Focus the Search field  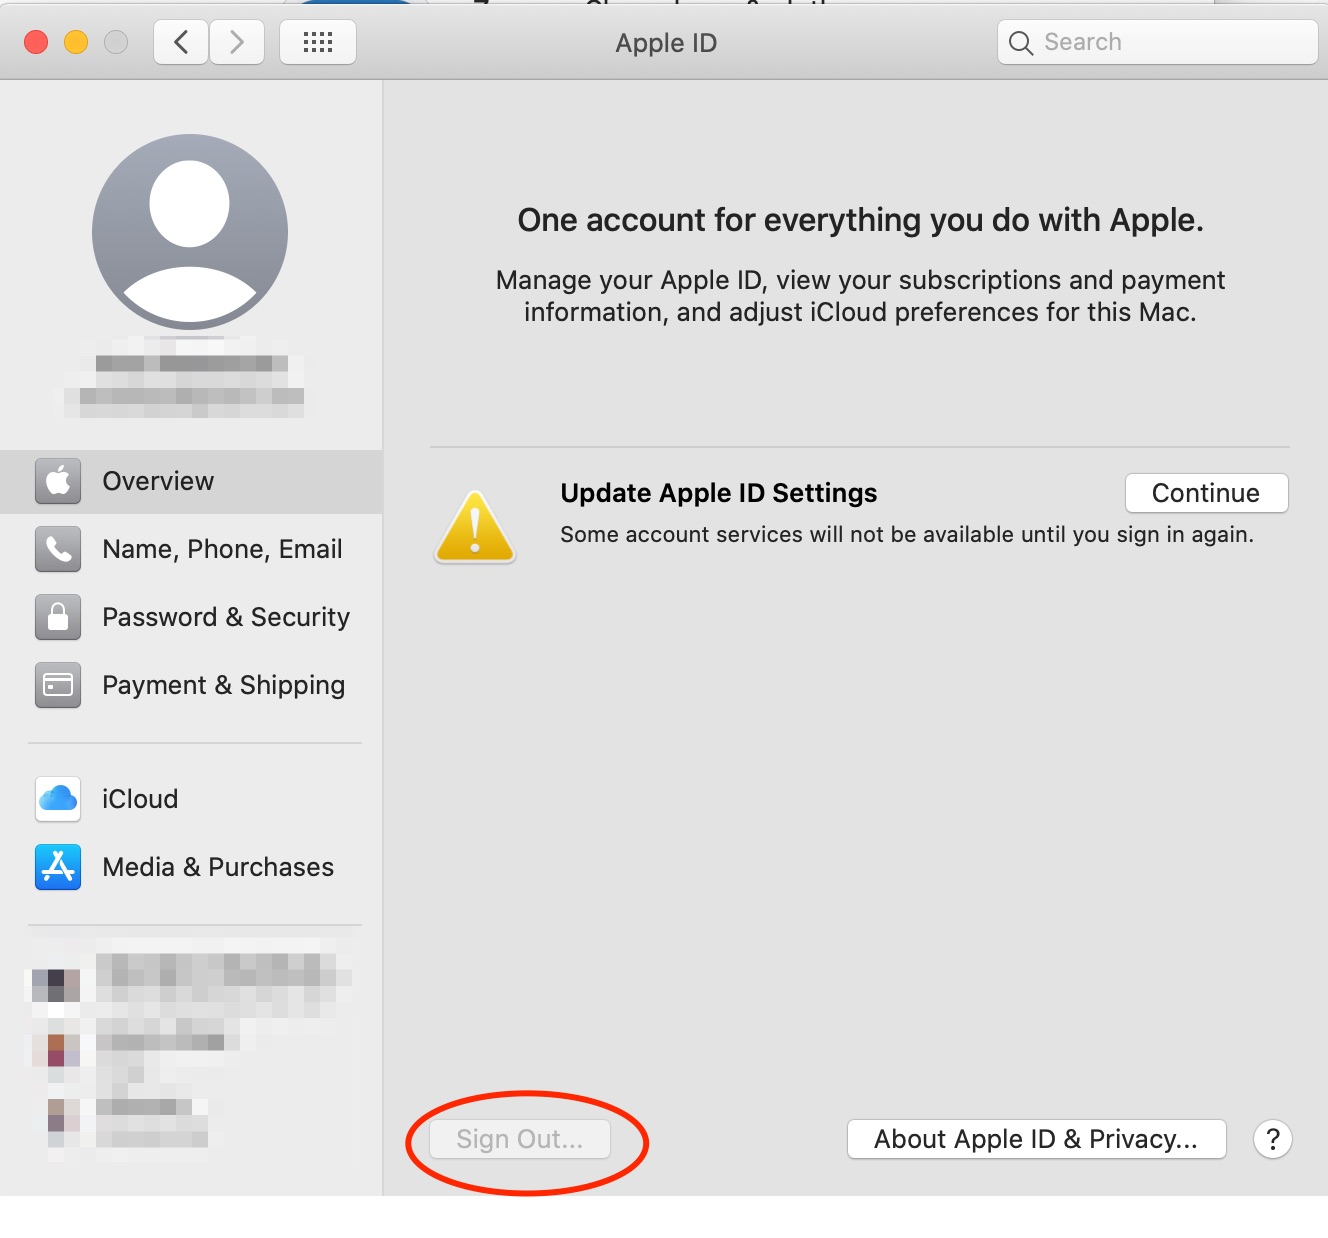click(1158, 42)
